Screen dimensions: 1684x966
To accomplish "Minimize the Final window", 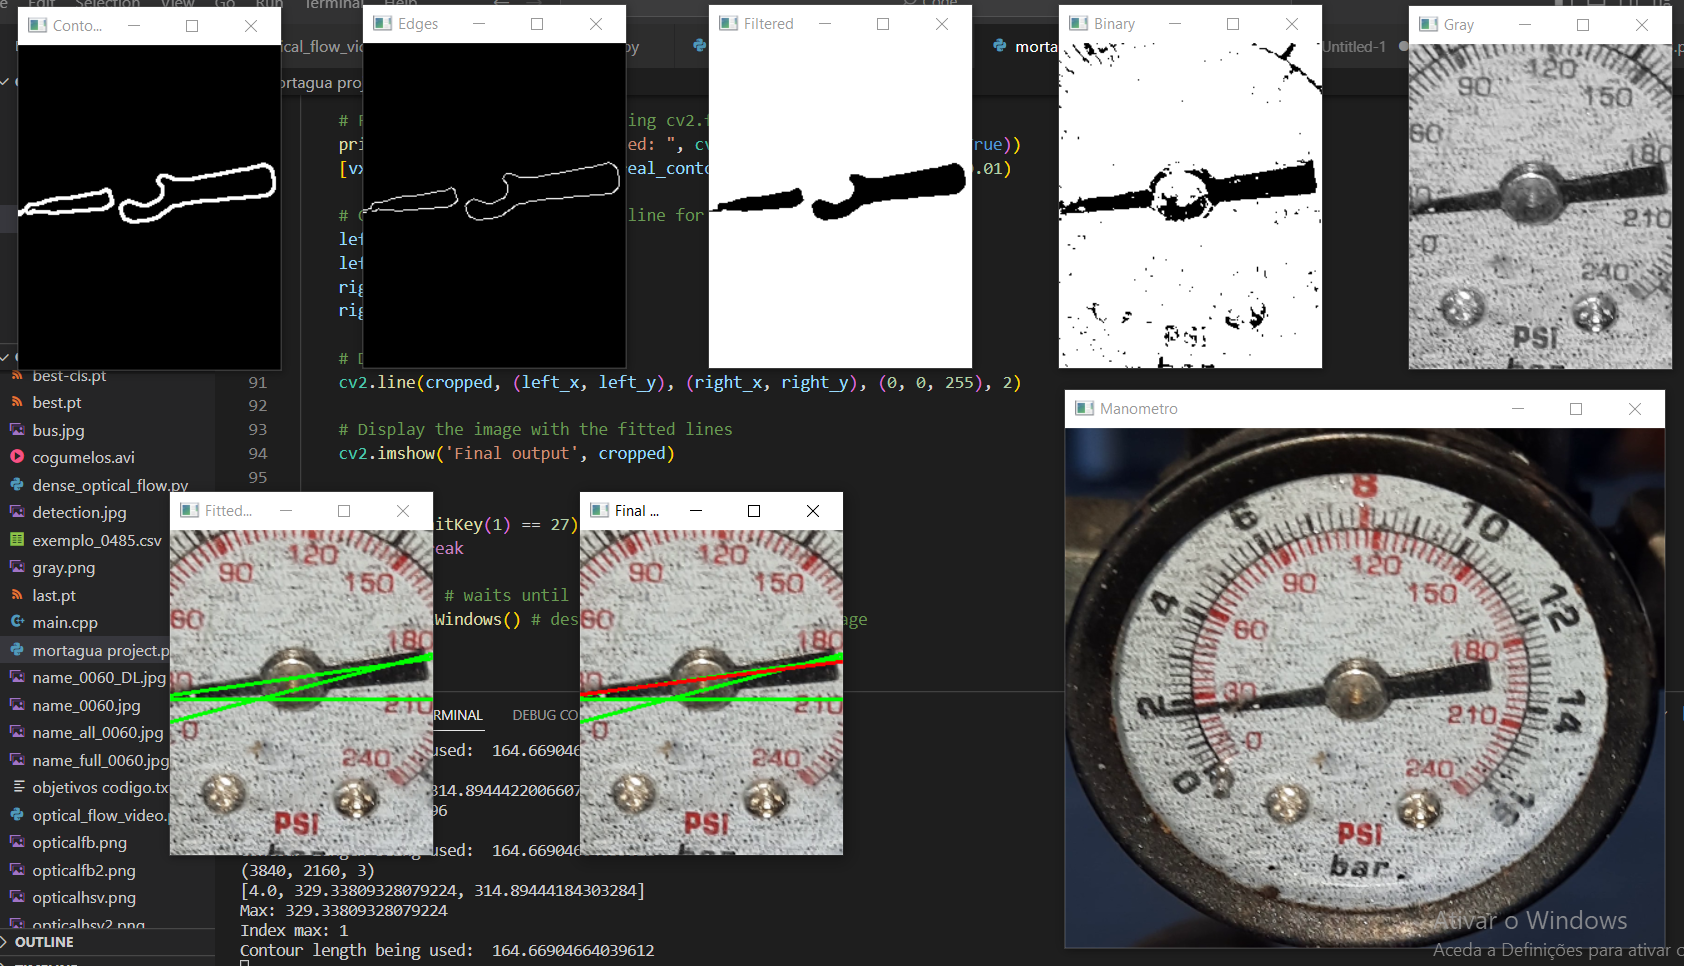I will click(696, 510).
